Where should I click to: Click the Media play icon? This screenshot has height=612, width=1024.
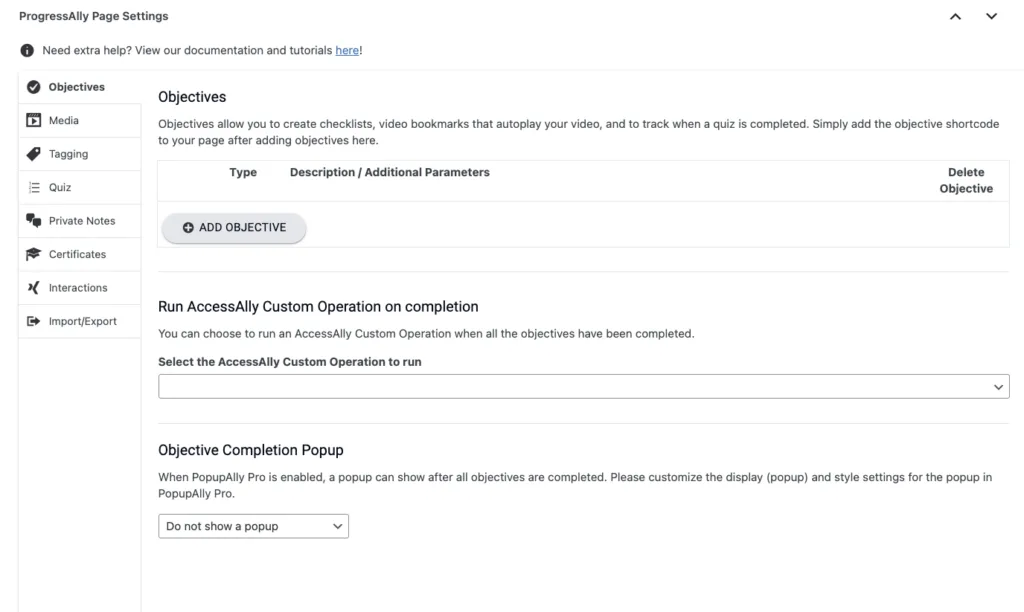pos(33,121)
